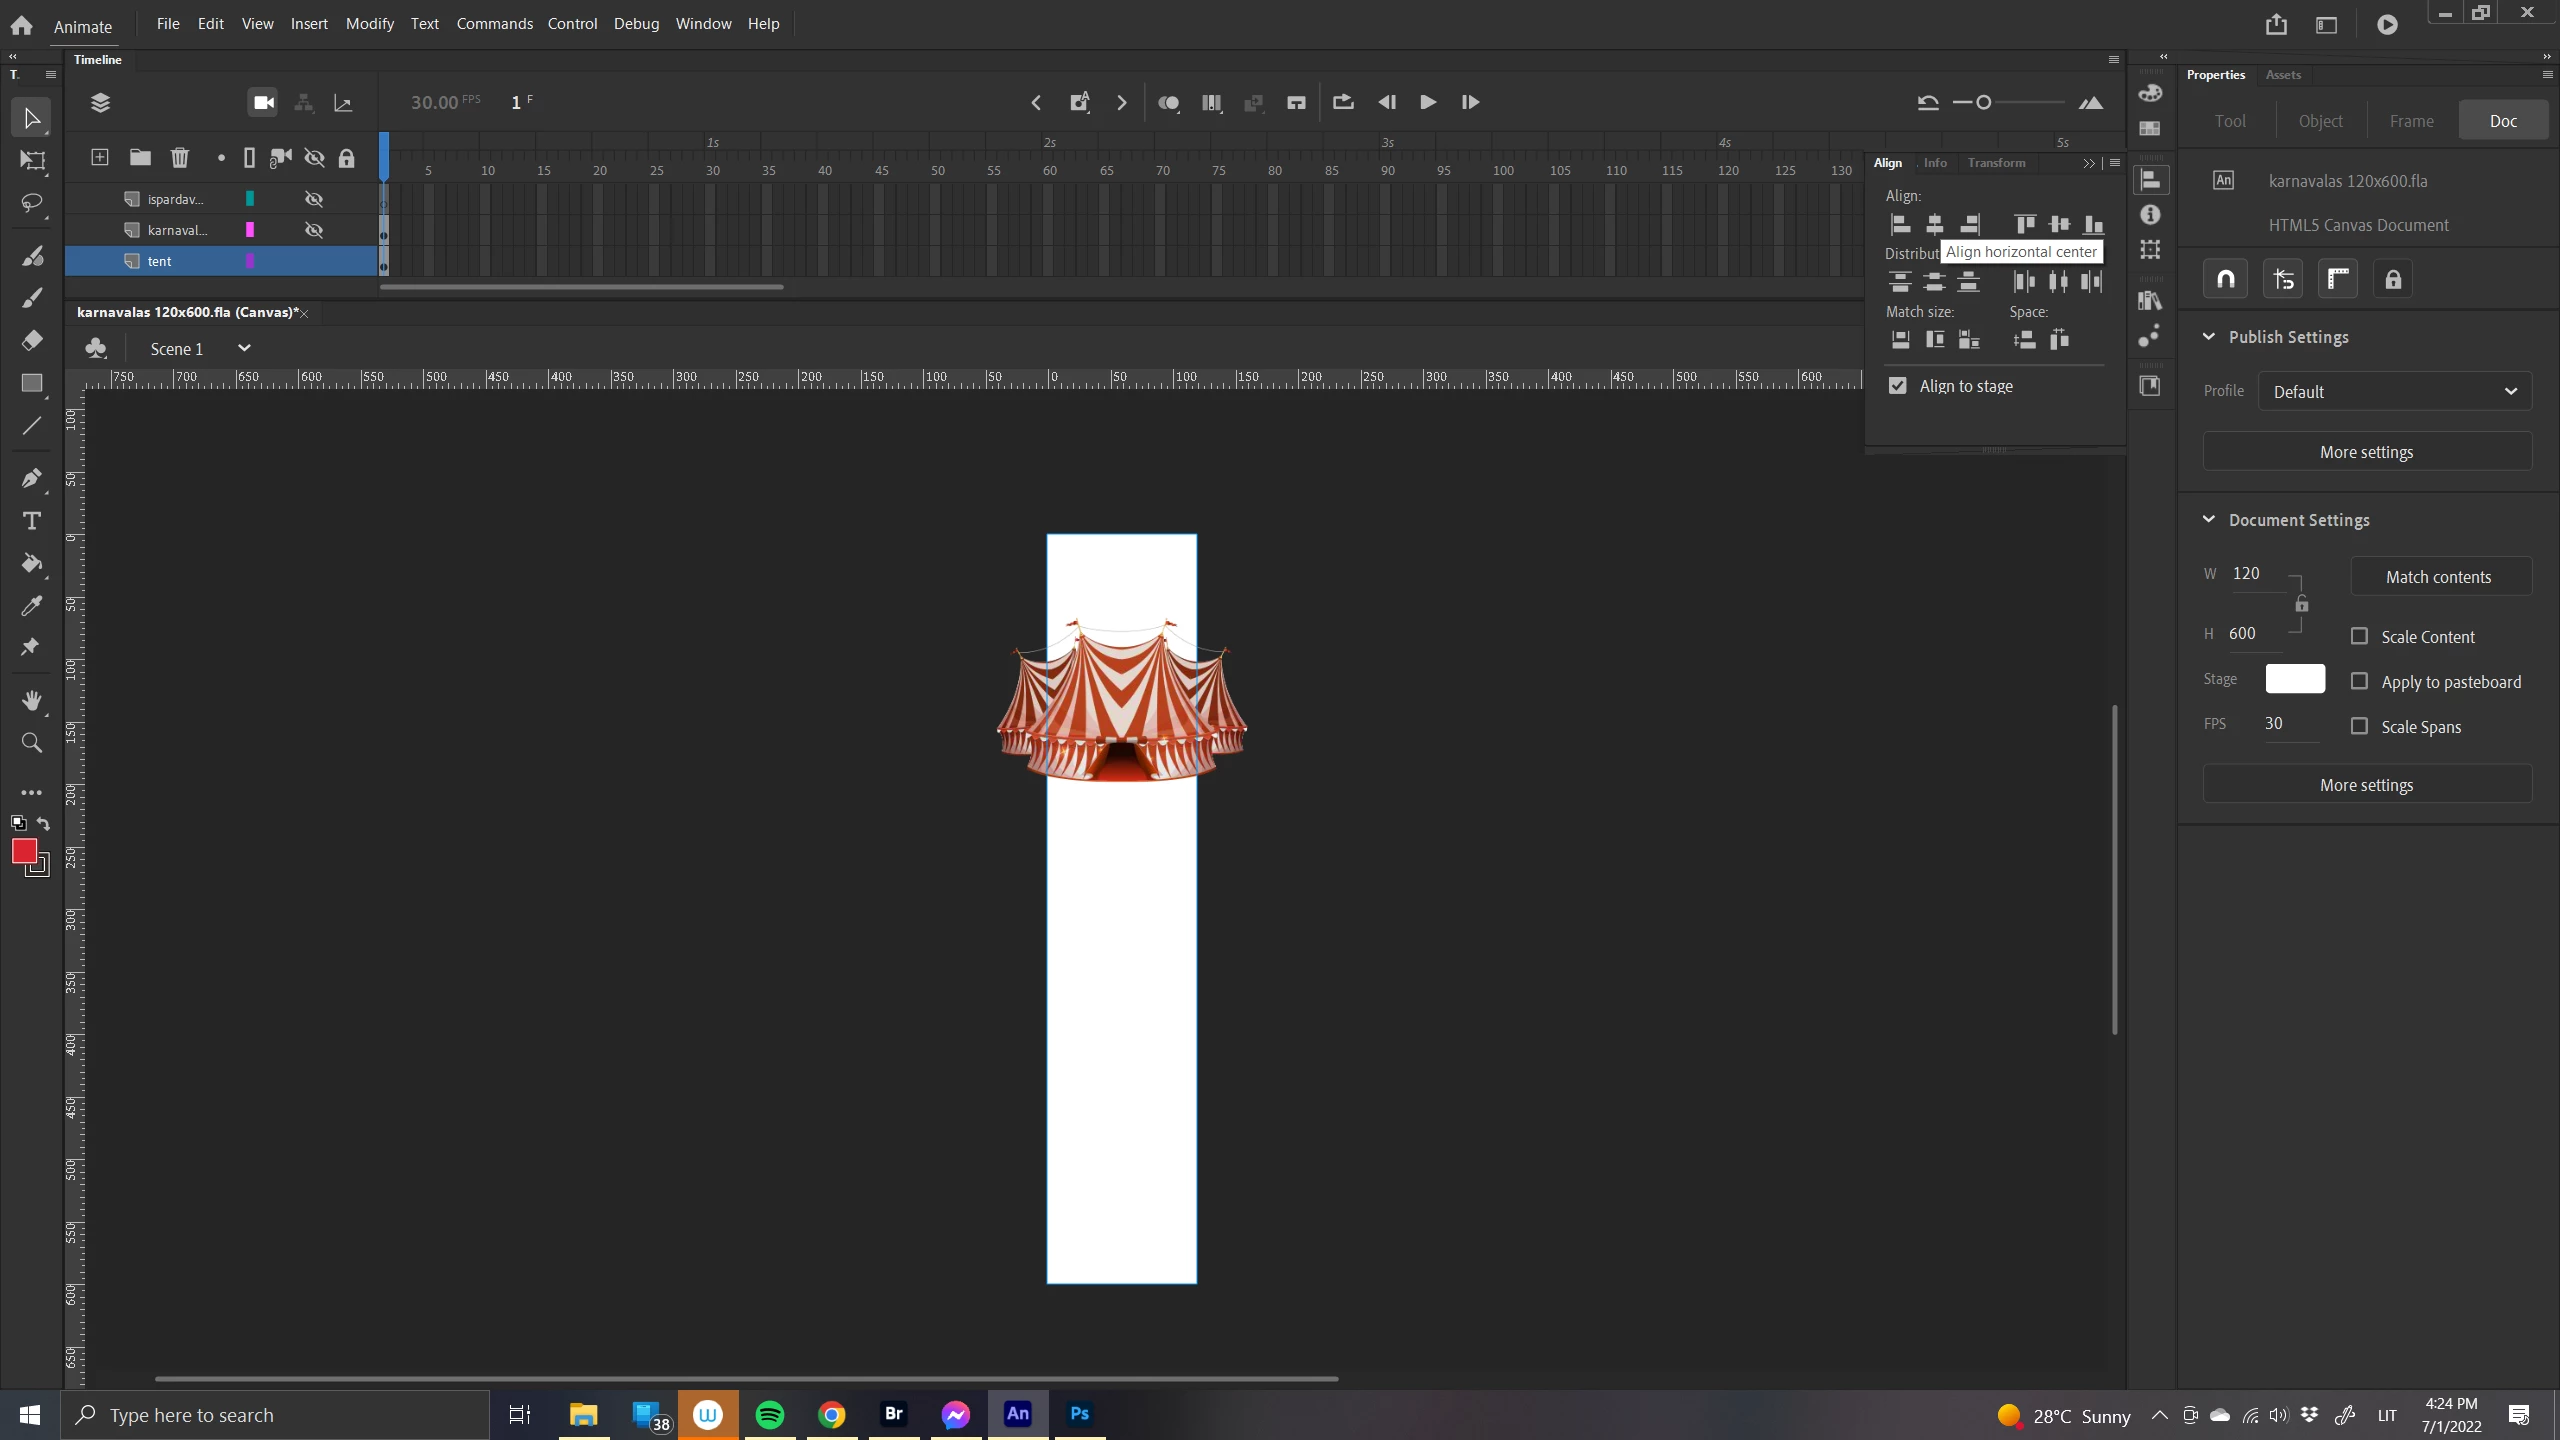This screenshot has height=1440, width=2560.
Task: Open the red fill color swatch
Action: [24, 851]
